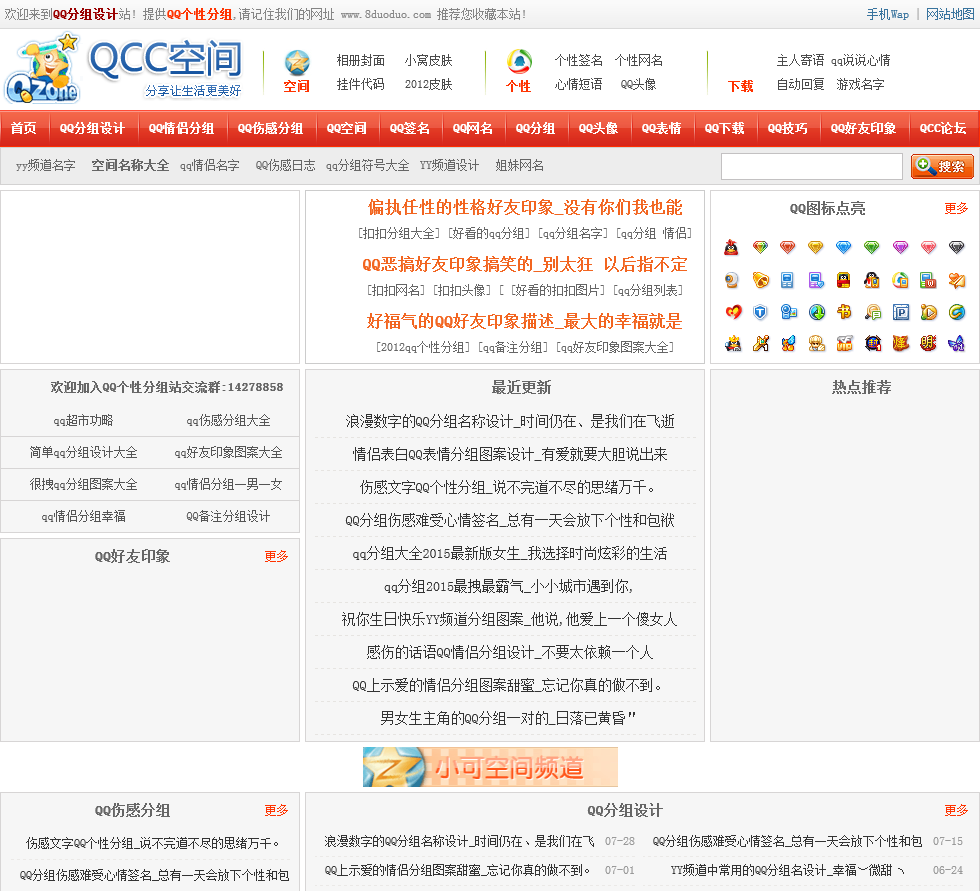The height and width of the screenshot is (891, 980).
Task: Open the QCC论坛 navigation tab
Action: pyautogui.click(x=942, y=129)
